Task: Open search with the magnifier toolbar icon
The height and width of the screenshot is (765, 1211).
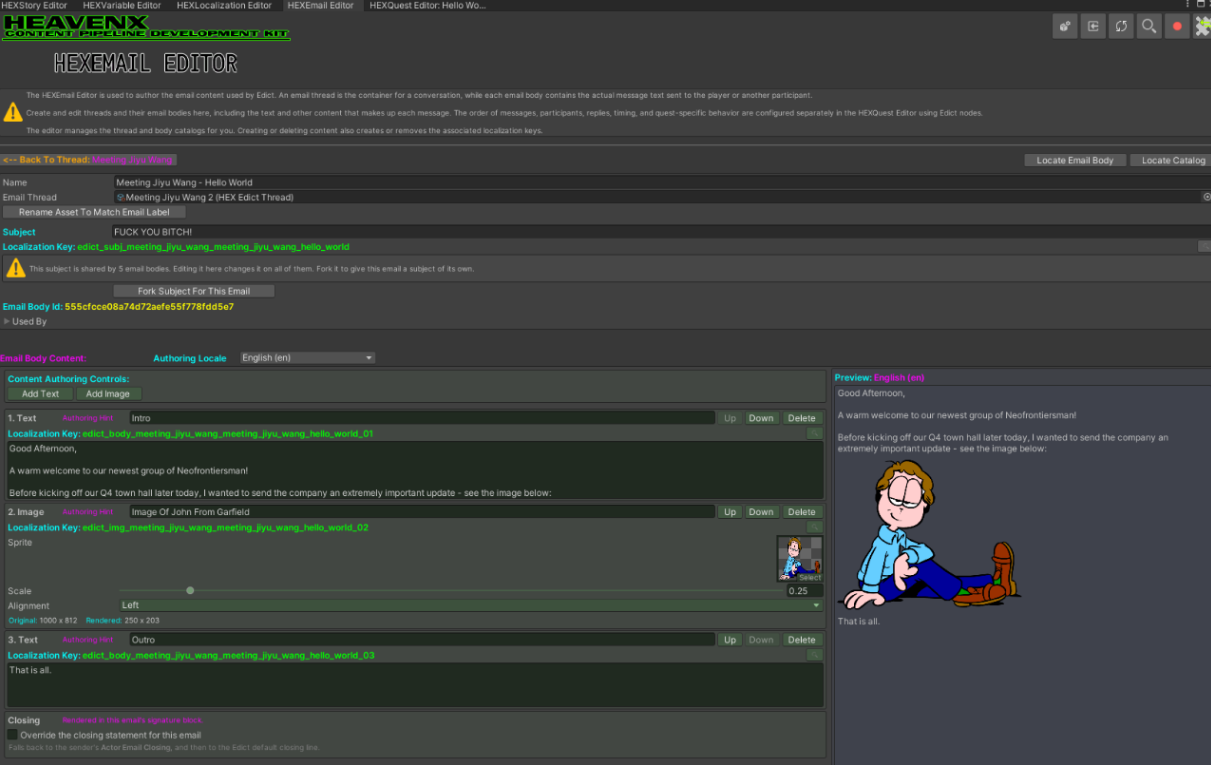Action: (1149, 27)
